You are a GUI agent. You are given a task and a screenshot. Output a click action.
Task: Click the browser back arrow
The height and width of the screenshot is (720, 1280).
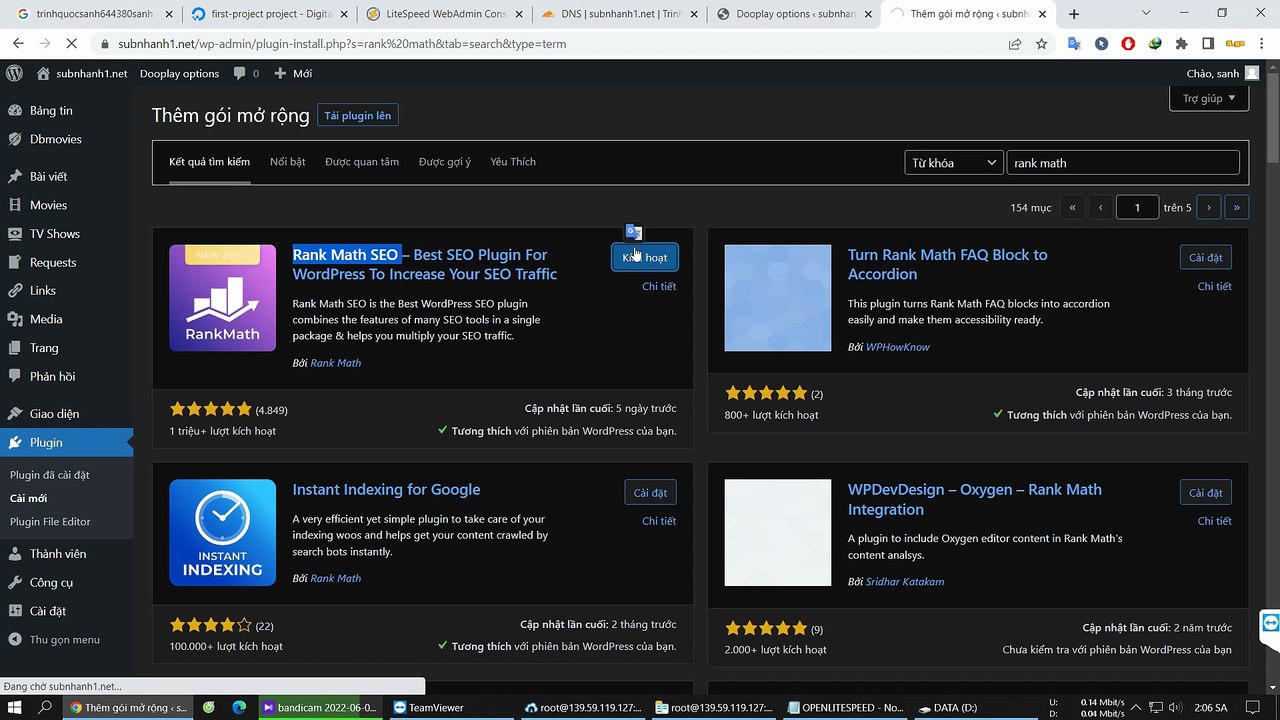[x=18, y=44]
